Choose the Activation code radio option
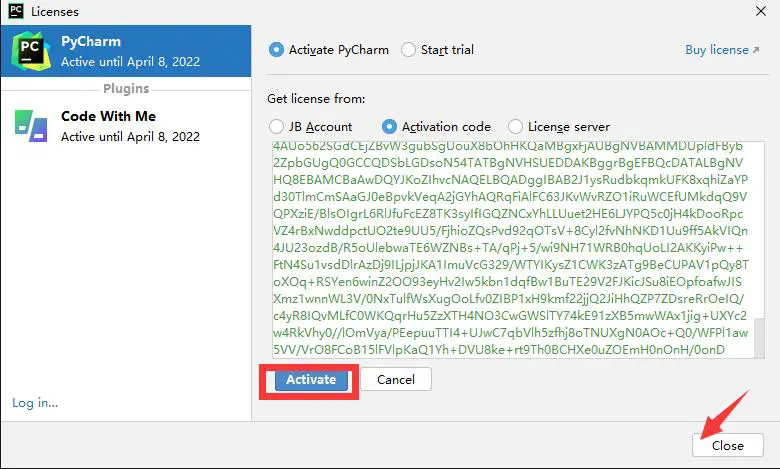The height and width of the screenshot is (469, 780). 389,127
